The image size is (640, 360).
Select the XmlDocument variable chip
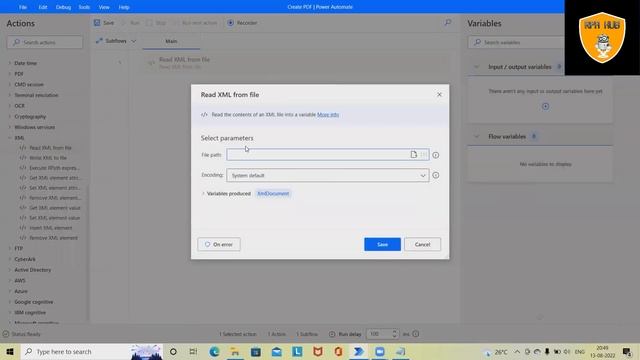(273, 193)
